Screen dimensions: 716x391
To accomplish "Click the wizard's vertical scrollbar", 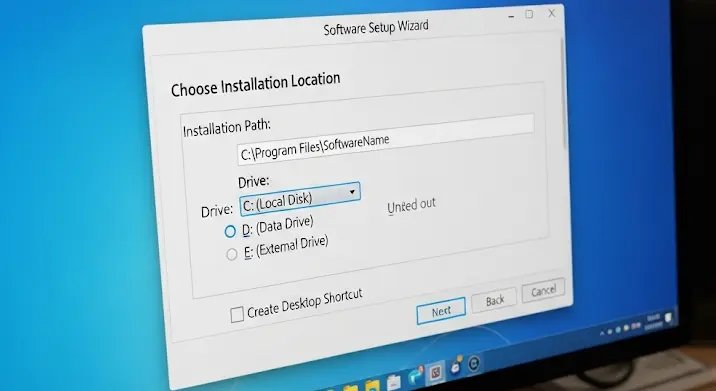I will pyautogui.click(x=564, y=94).
